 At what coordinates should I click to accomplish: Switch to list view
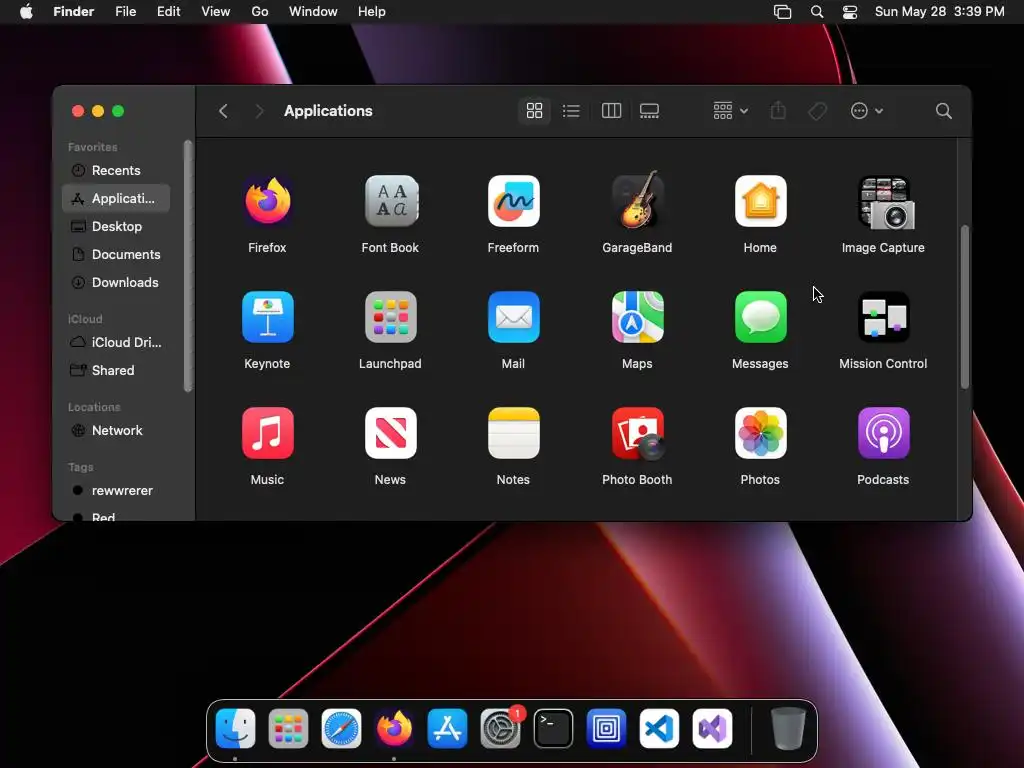571,111
